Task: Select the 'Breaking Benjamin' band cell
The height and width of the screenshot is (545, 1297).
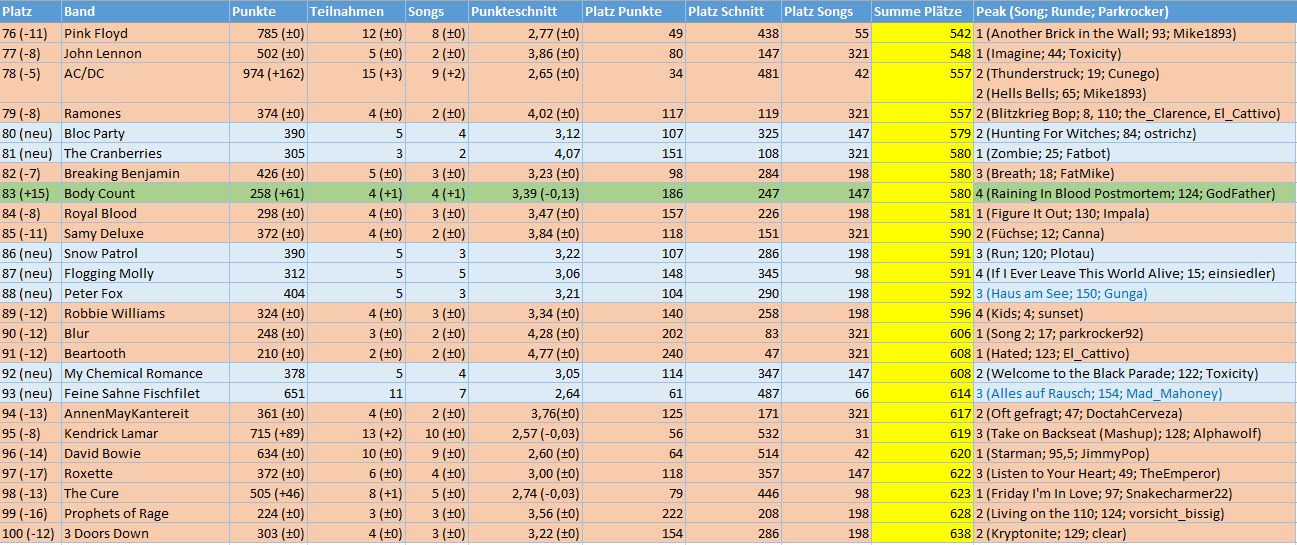Action: coord(144,173)
